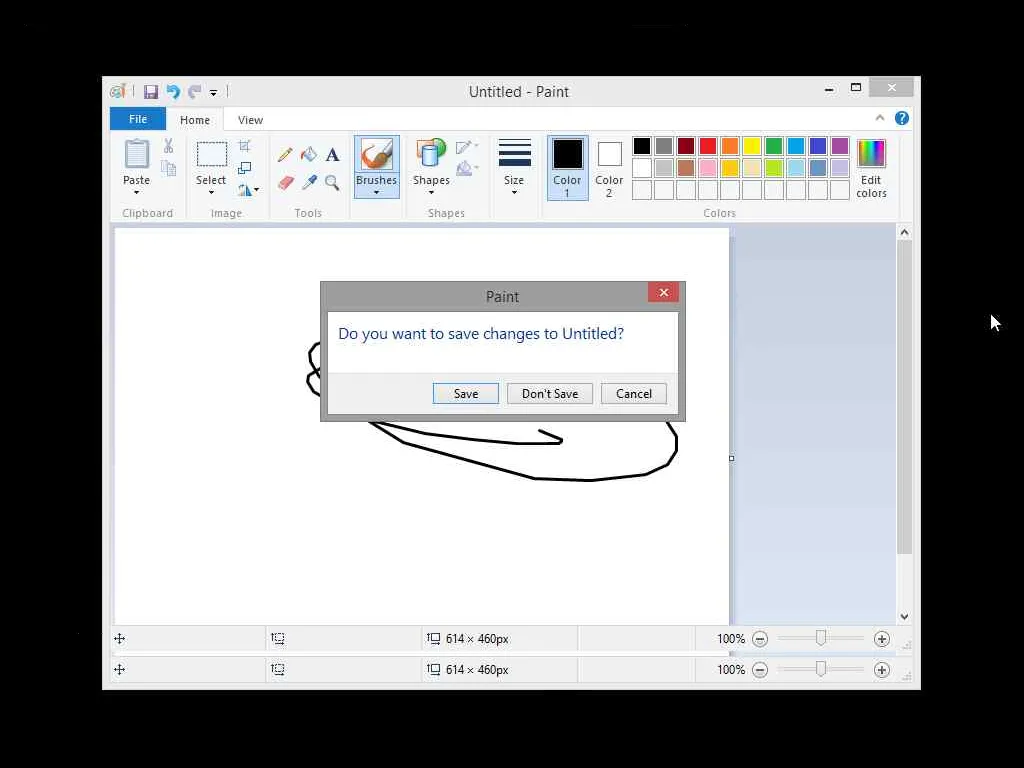
Task: Pick the orange color swatch
Action: [x=730, y=146]
